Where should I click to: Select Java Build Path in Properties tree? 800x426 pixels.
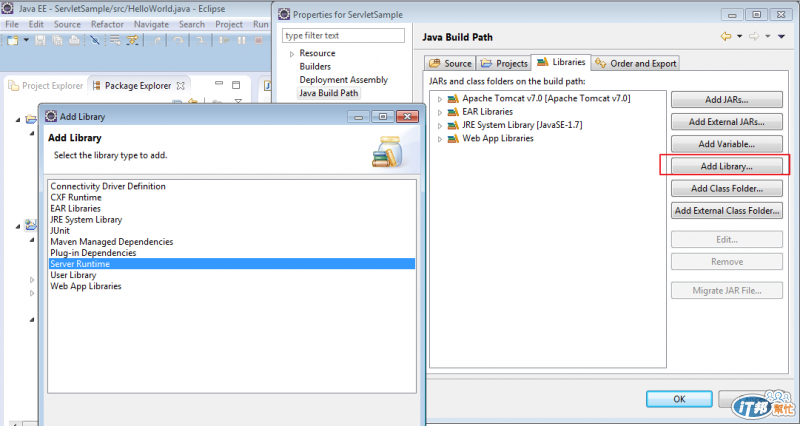click(329, 93)
